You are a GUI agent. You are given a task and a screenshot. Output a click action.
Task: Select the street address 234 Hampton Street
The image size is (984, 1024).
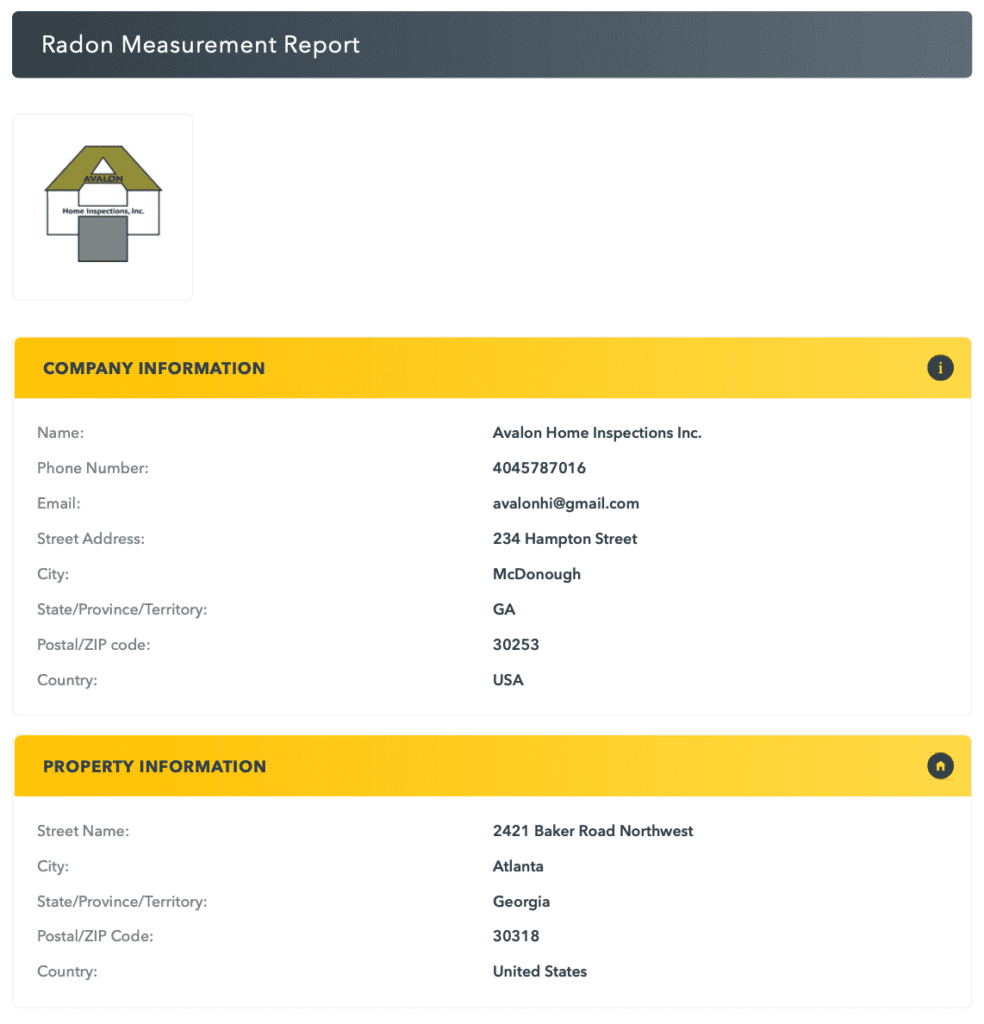pyautogui.click(x=564, y=538)
